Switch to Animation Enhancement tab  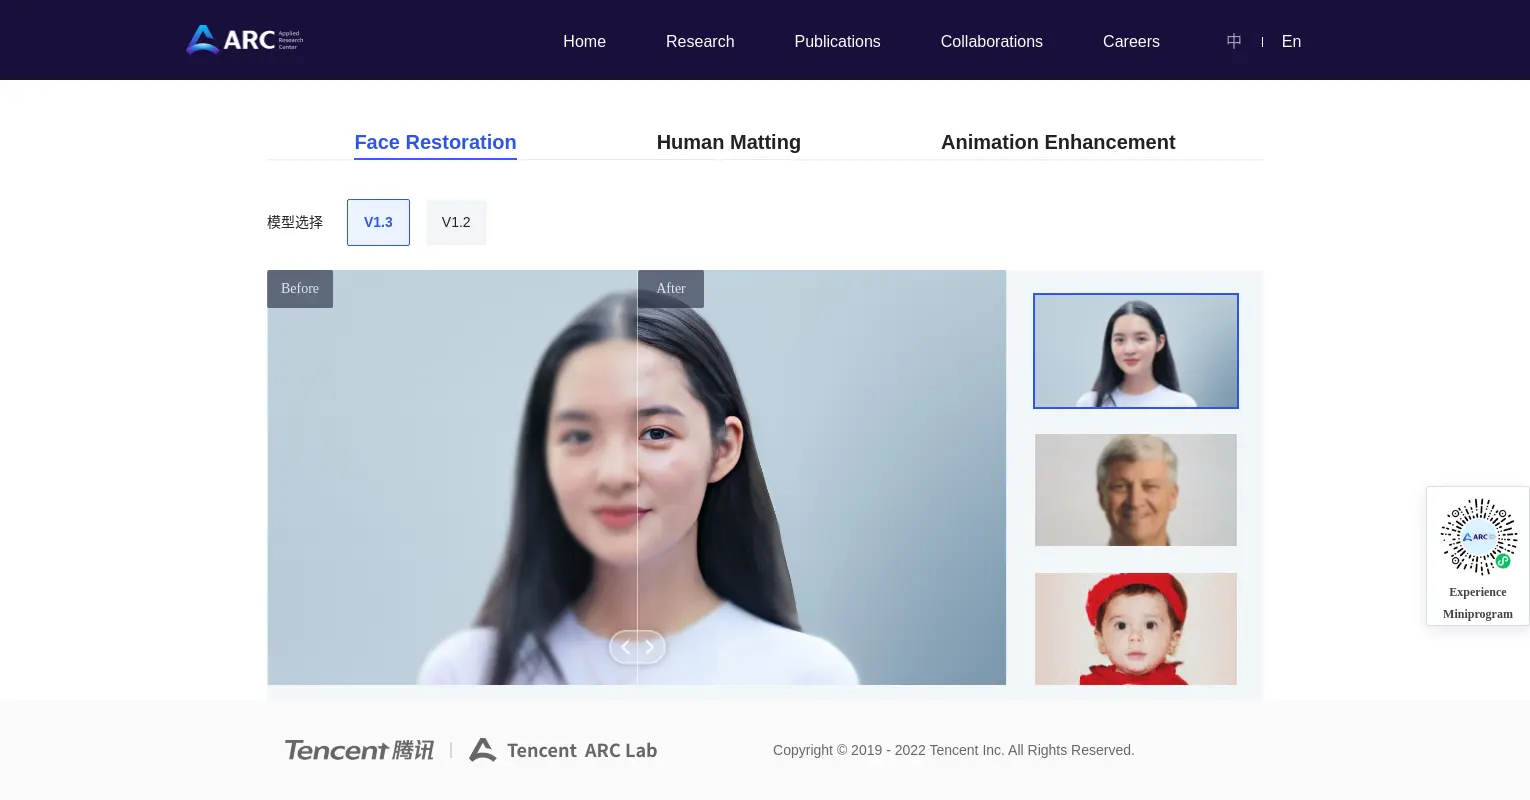pyautogui.click(x=1057, y=142)
